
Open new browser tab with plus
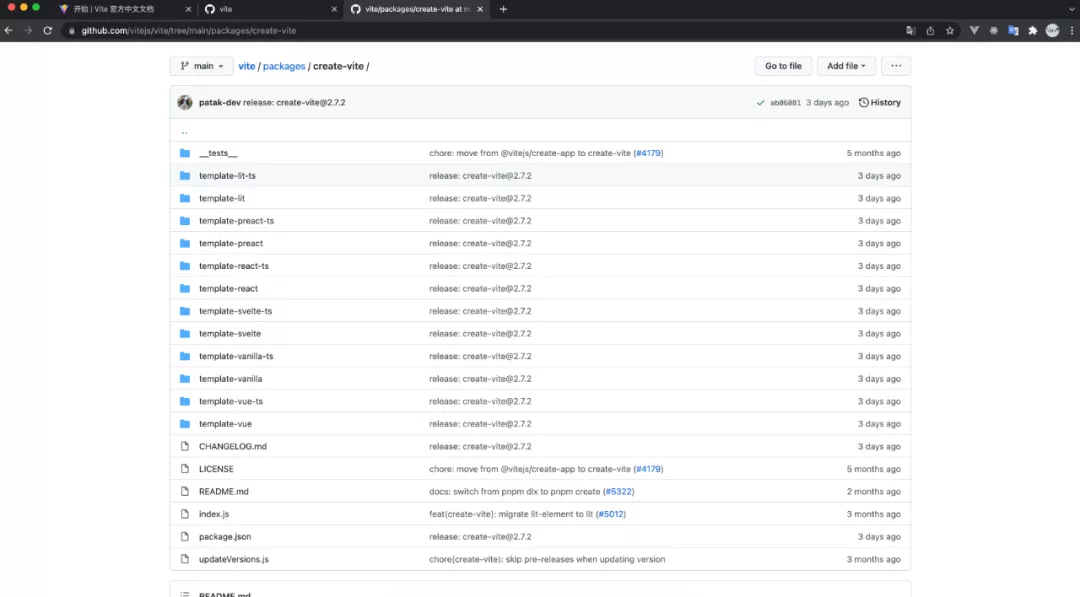(503, 9)
